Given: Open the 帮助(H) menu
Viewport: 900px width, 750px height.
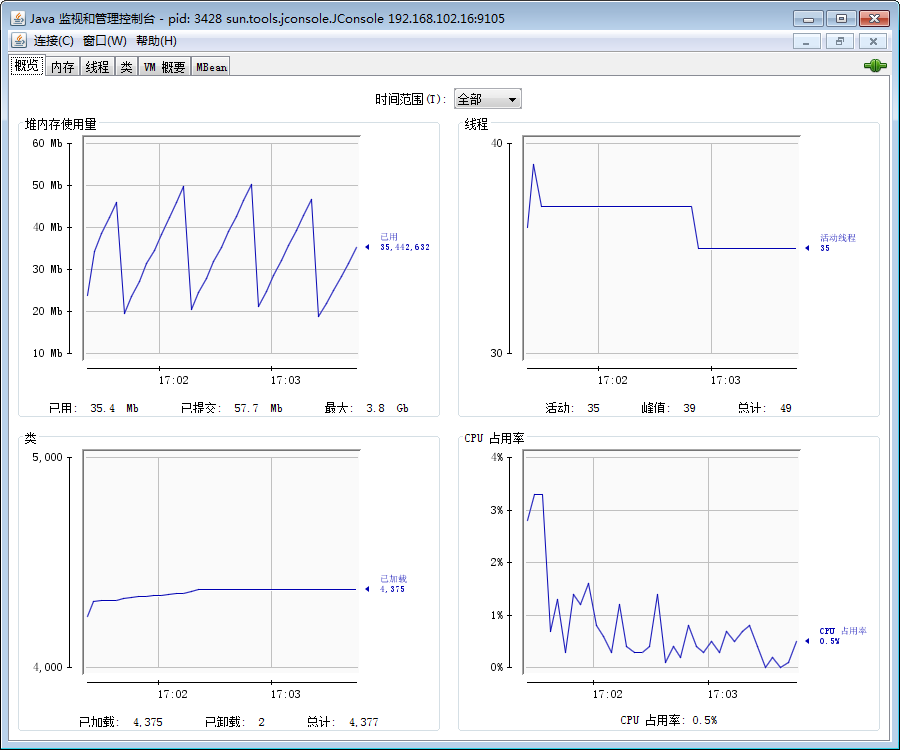Looking at the screenshot, I should pyautogui.click(x=156, y=41).
